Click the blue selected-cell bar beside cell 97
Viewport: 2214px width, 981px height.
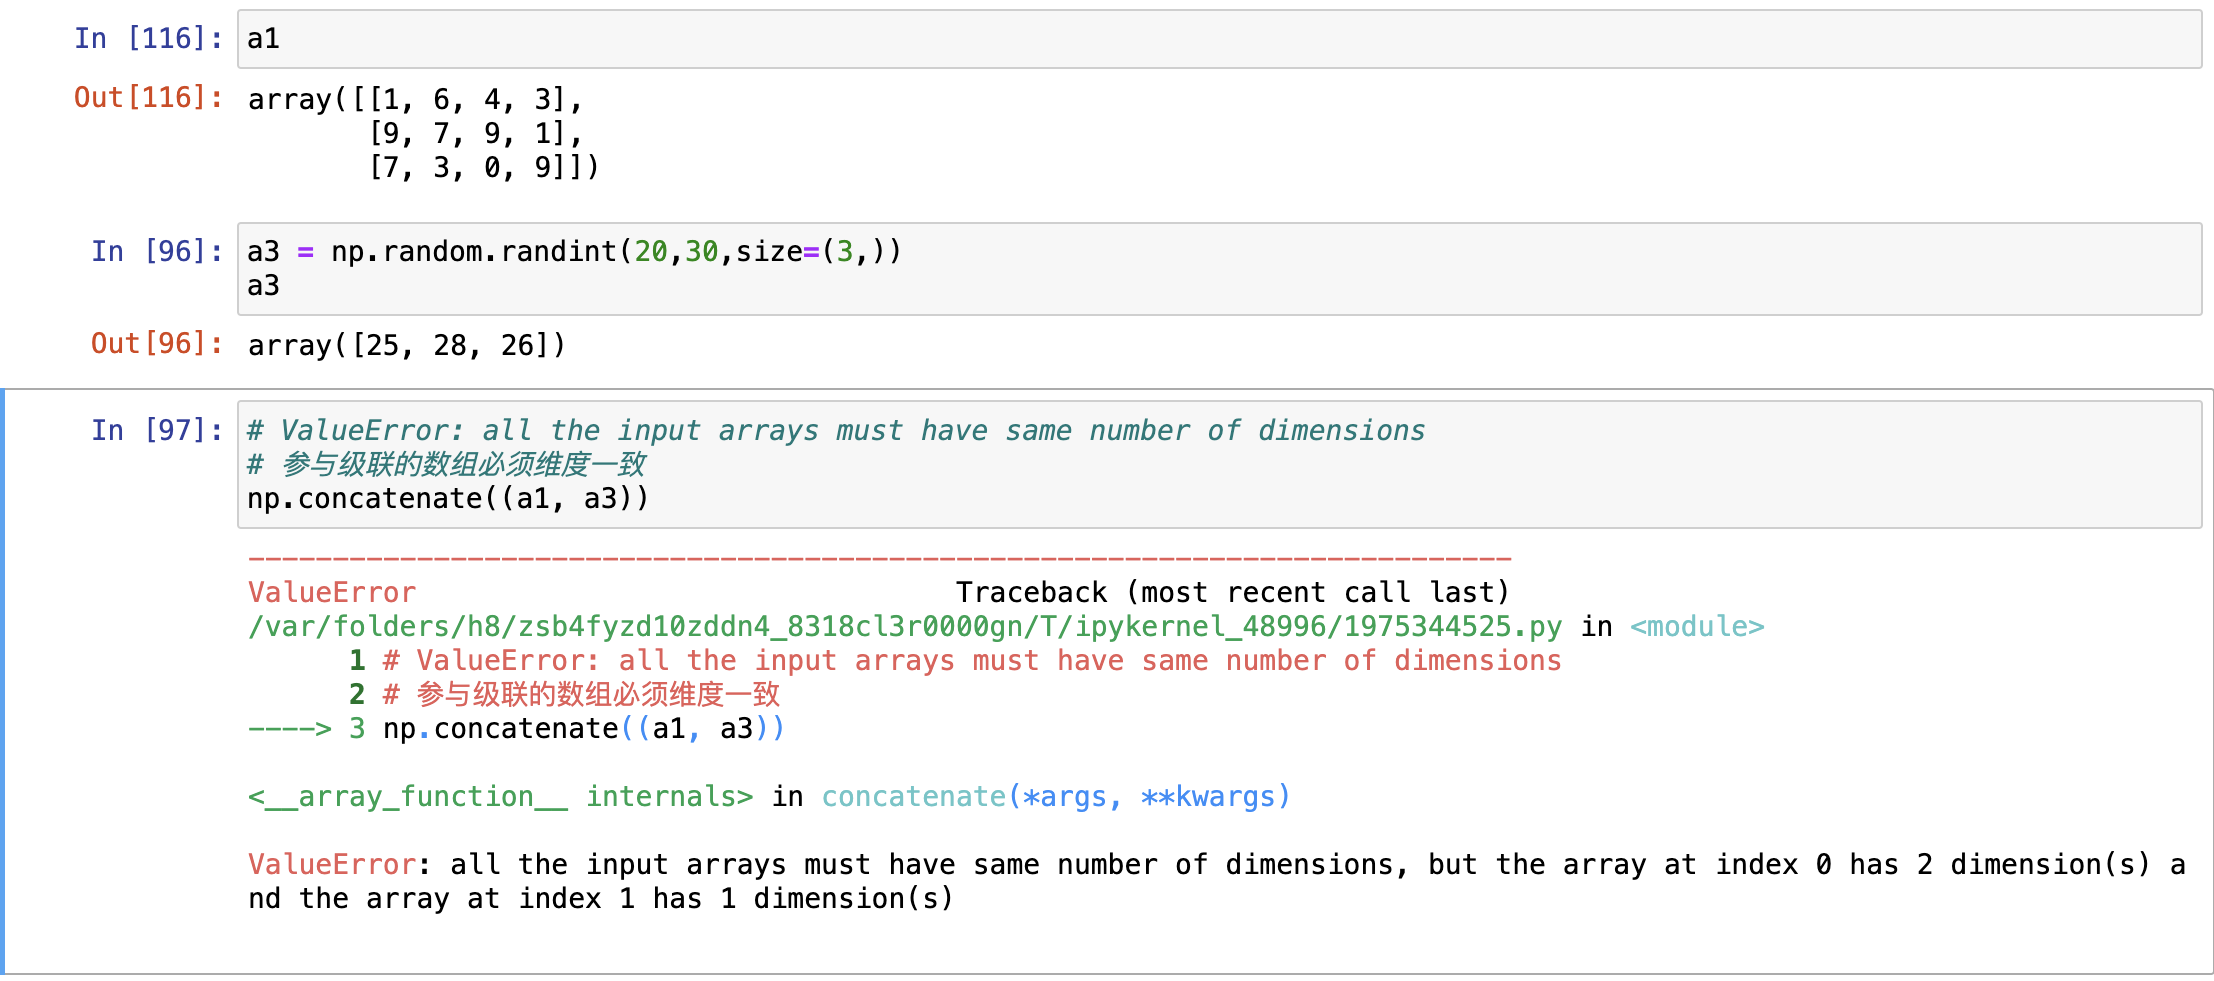pos(3,681)
